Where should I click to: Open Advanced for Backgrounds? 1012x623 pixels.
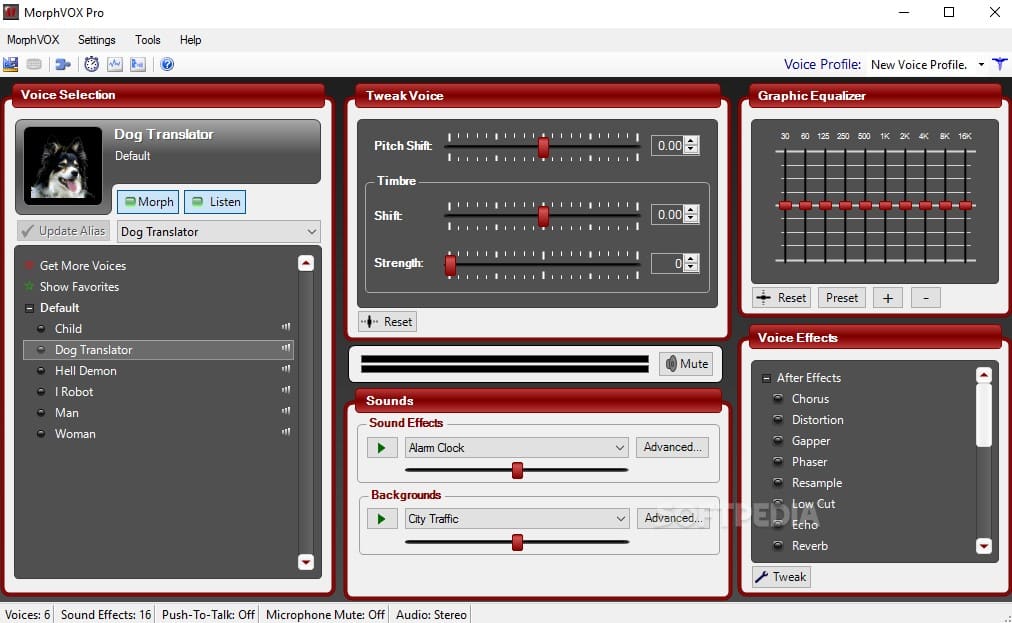[x=673, y=518]
